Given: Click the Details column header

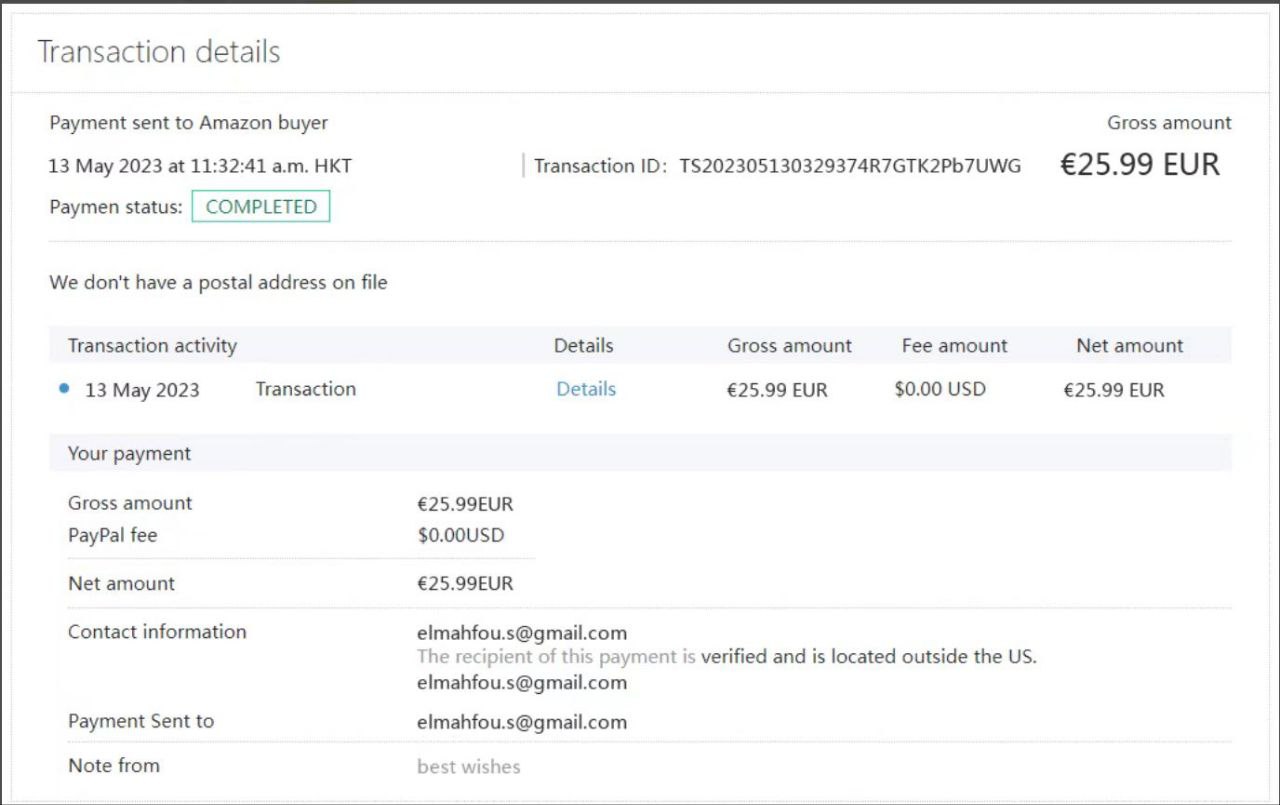Looking at the screenshot, I should pos(583,346).
